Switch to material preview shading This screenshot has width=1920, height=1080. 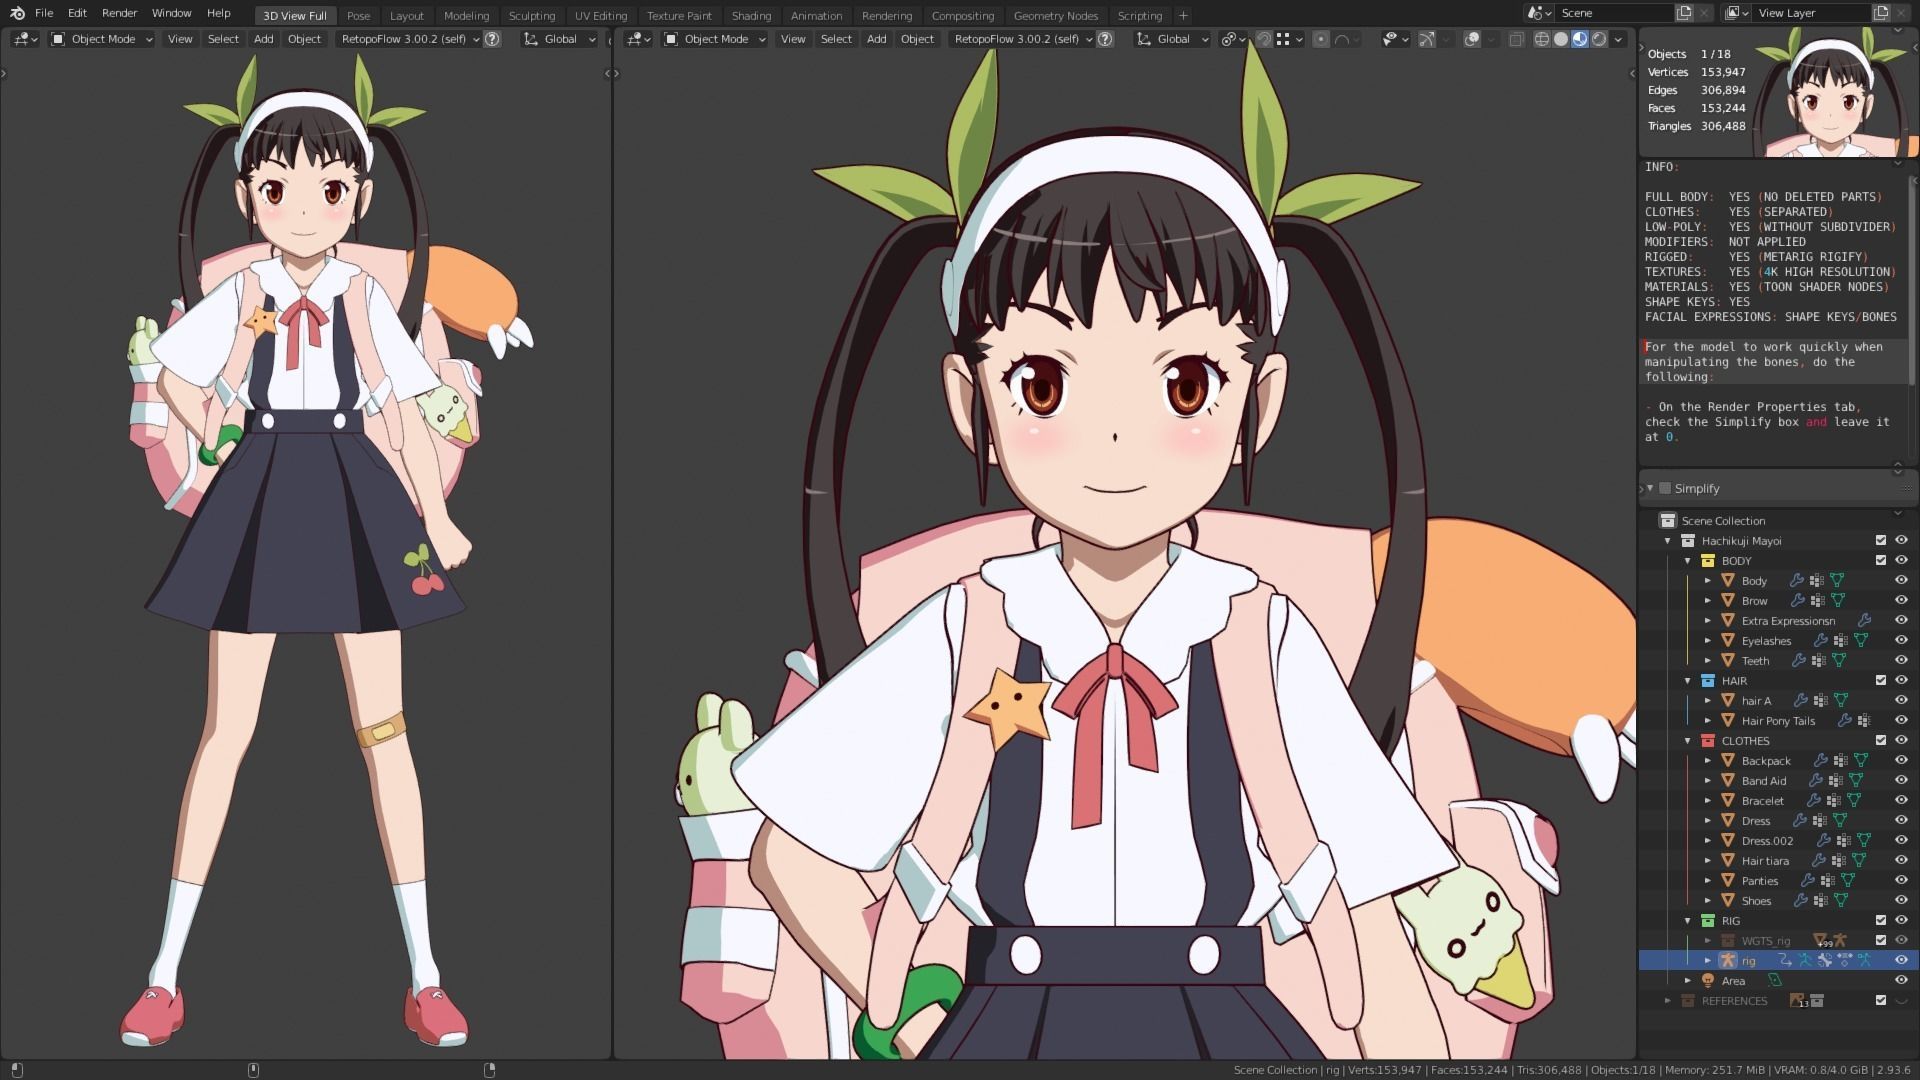click(1580, 39)
